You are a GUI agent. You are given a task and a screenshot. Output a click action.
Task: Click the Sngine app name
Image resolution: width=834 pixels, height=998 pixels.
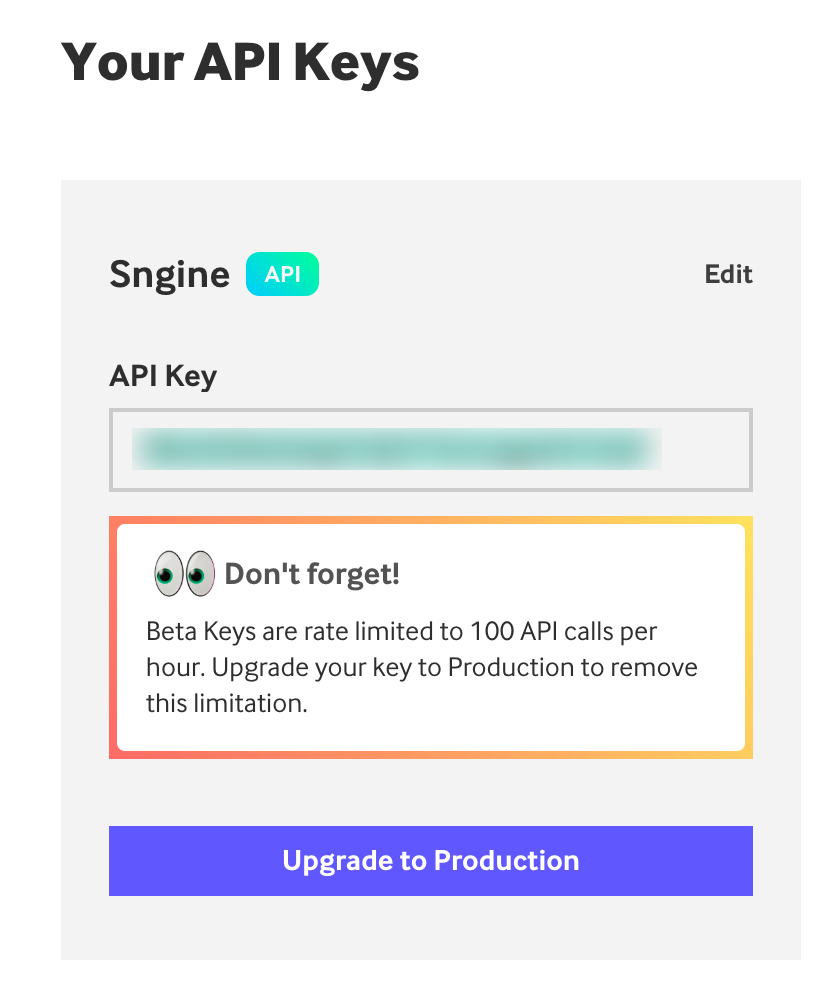pos(169,274)
